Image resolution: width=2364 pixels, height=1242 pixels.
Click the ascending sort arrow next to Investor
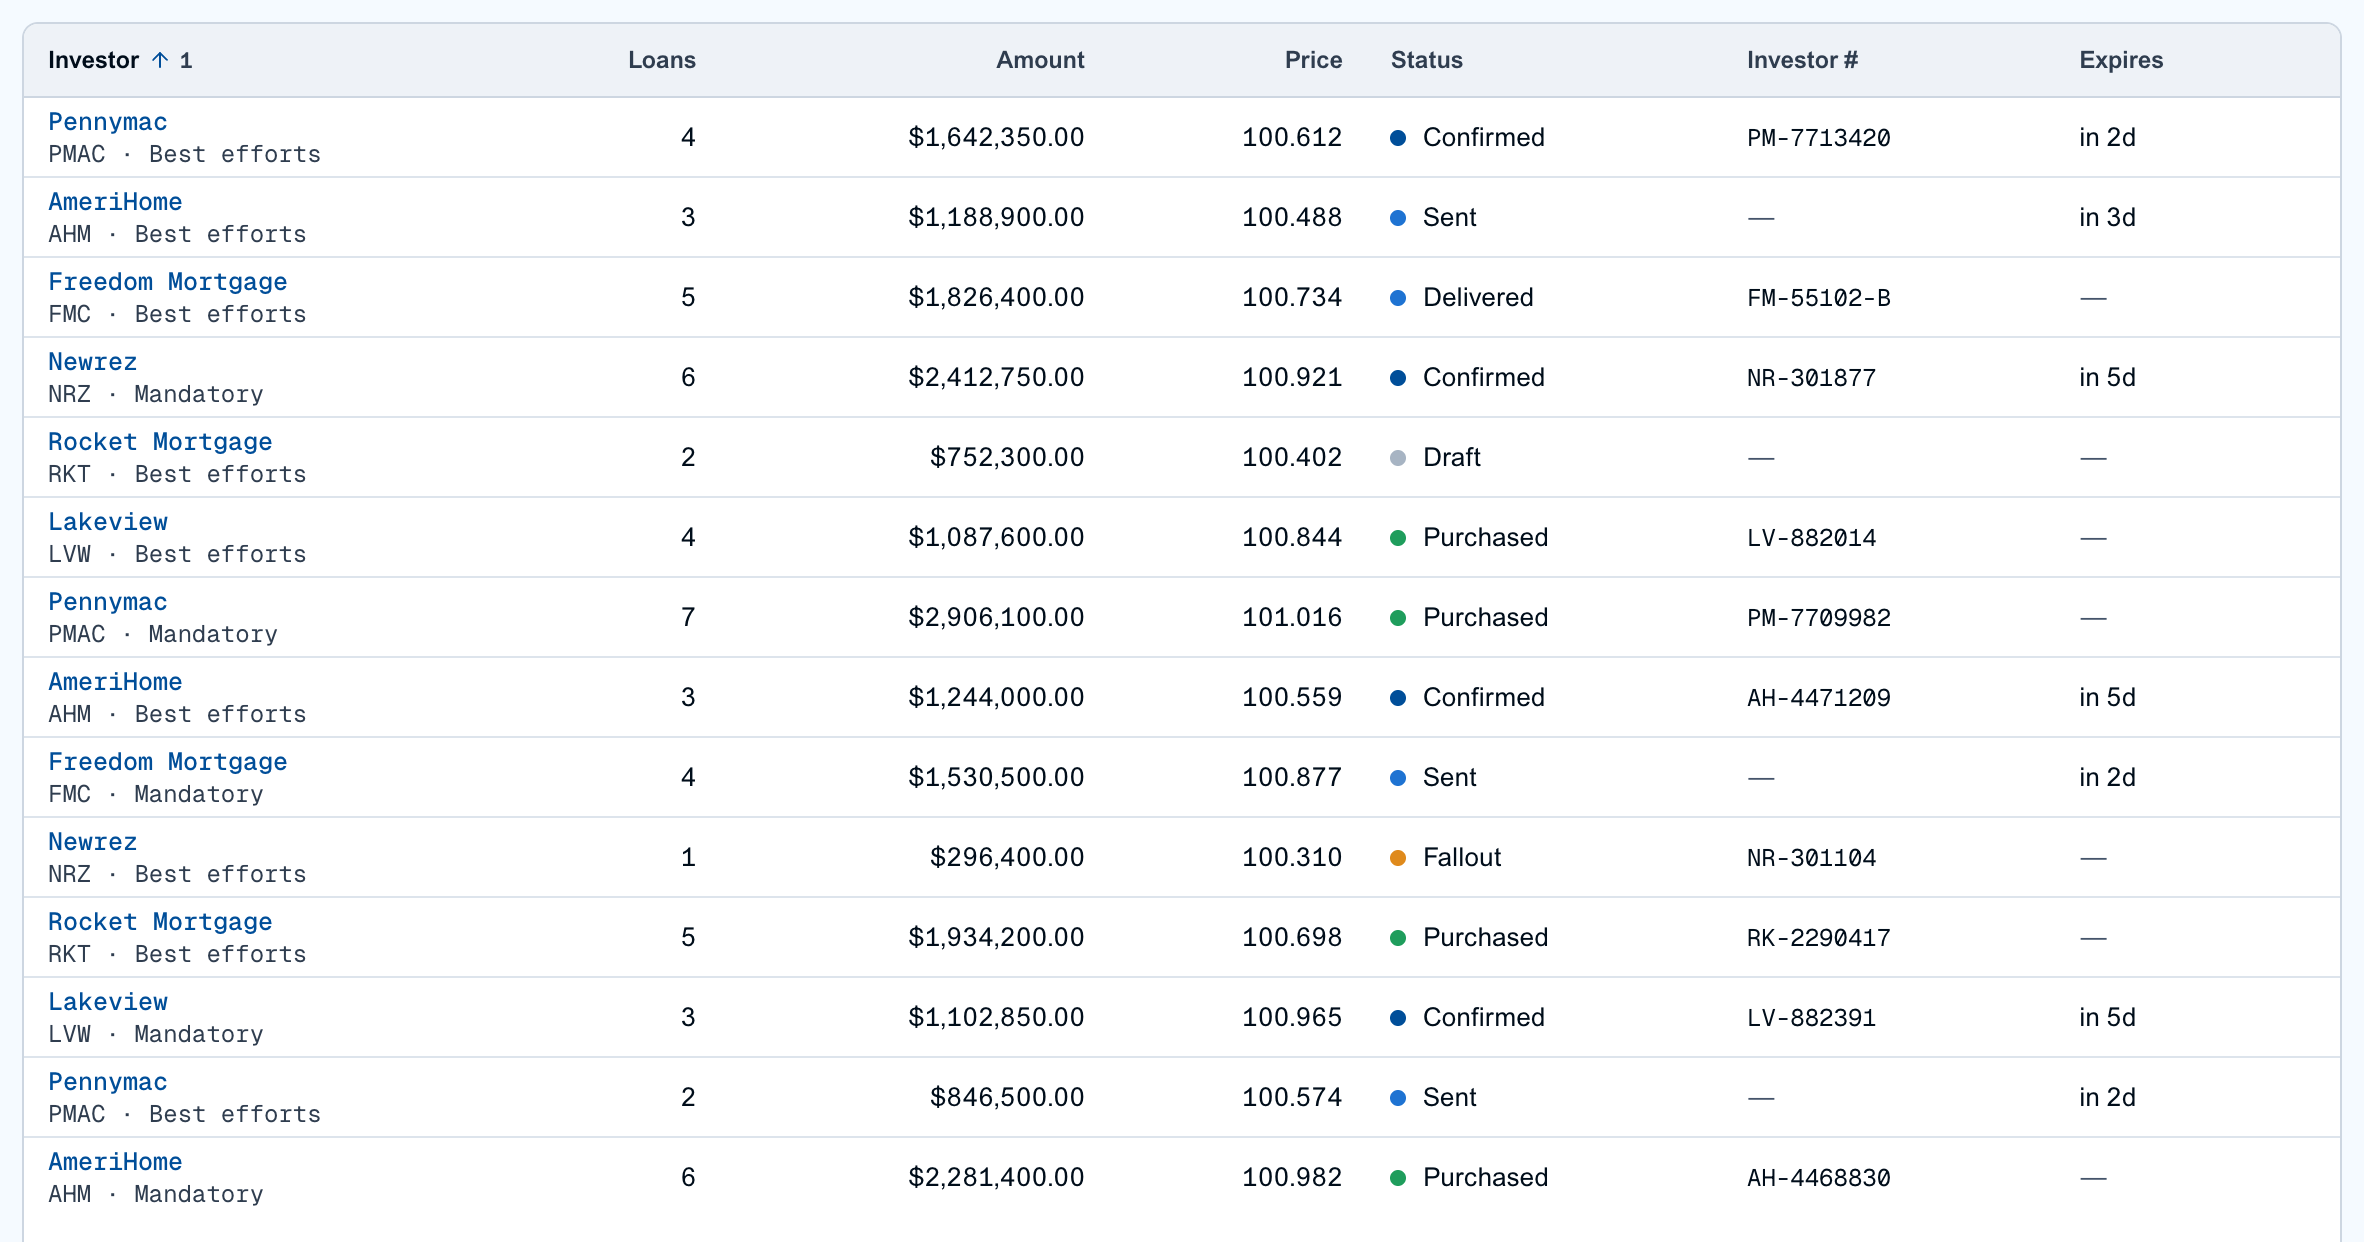click(160, 60)
